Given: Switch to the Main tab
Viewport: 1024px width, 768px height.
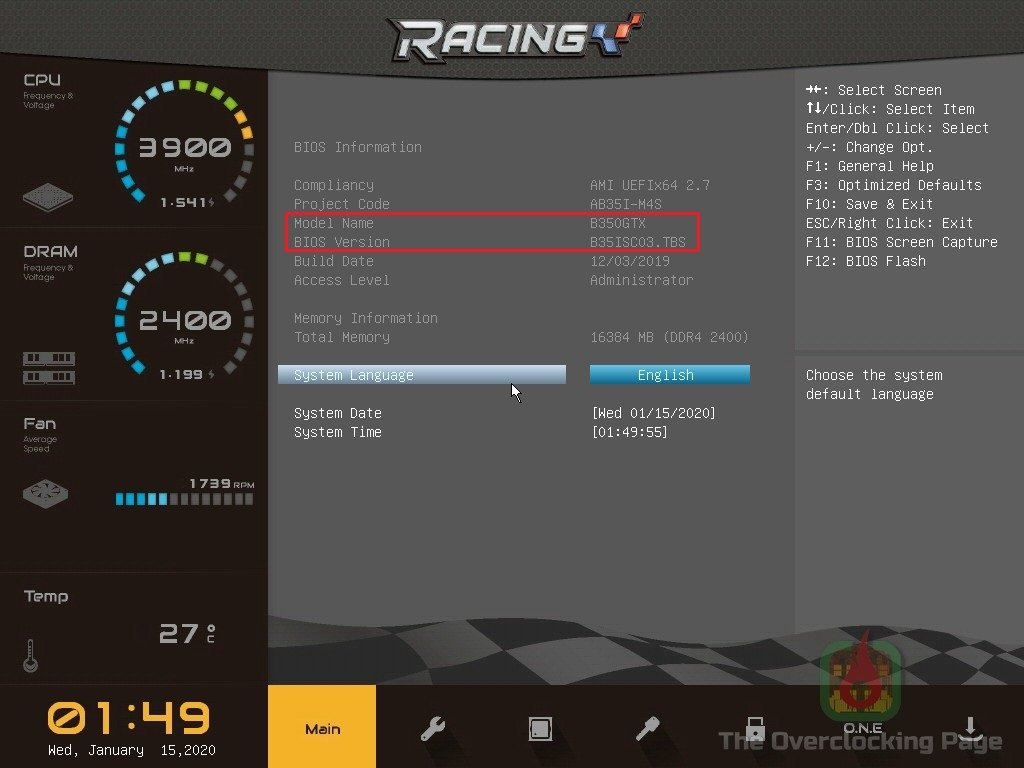Looking at the screenshot, I should pyautogui.click(x=322, y=729).
